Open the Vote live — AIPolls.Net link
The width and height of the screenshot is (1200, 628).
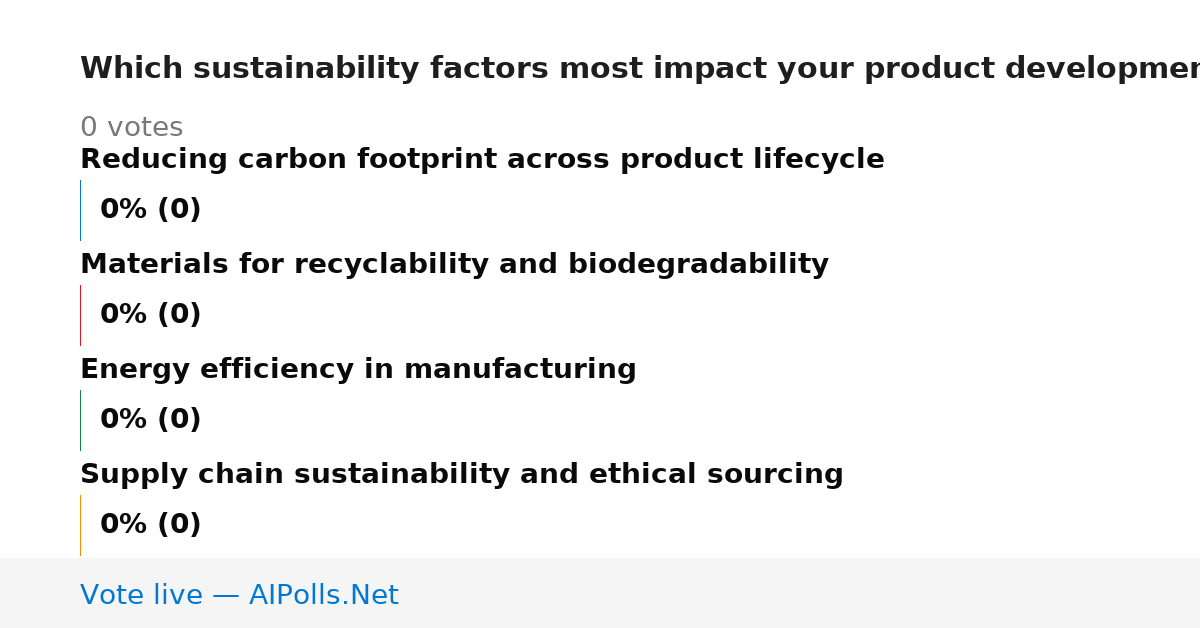pos(239,596)
